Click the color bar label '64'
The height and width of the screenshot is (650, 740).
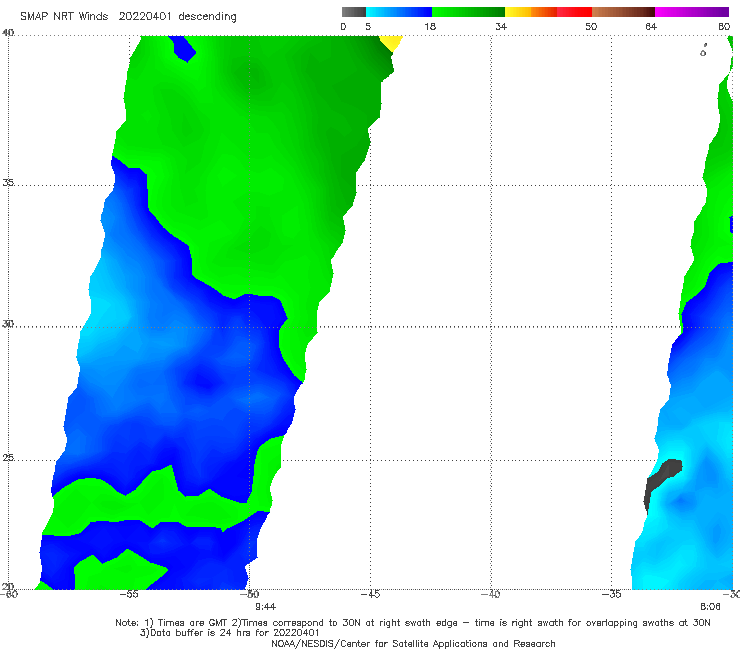point(651,26)
